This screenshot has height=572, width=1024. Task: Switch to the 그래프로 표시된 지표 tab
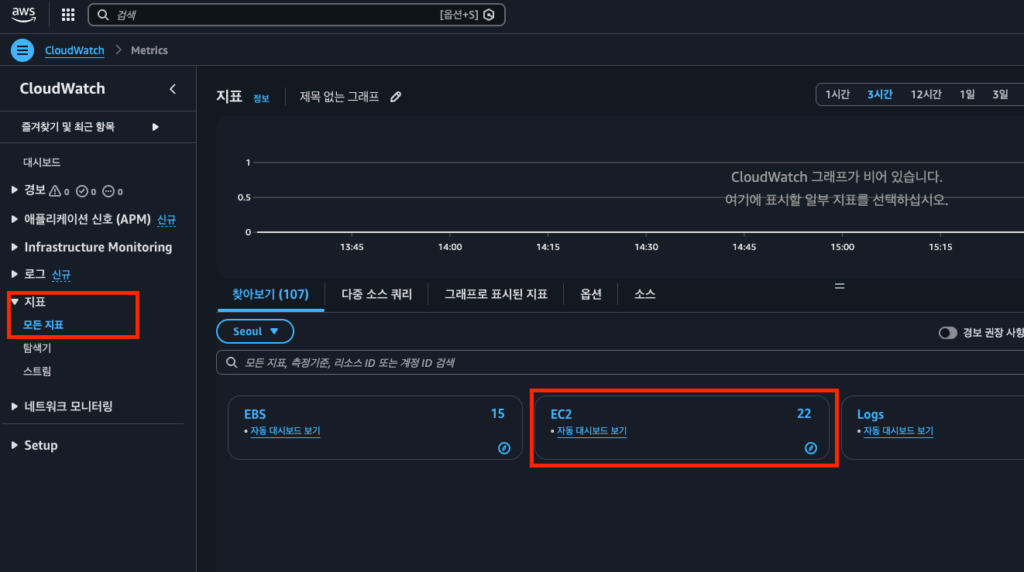[496, 294]
